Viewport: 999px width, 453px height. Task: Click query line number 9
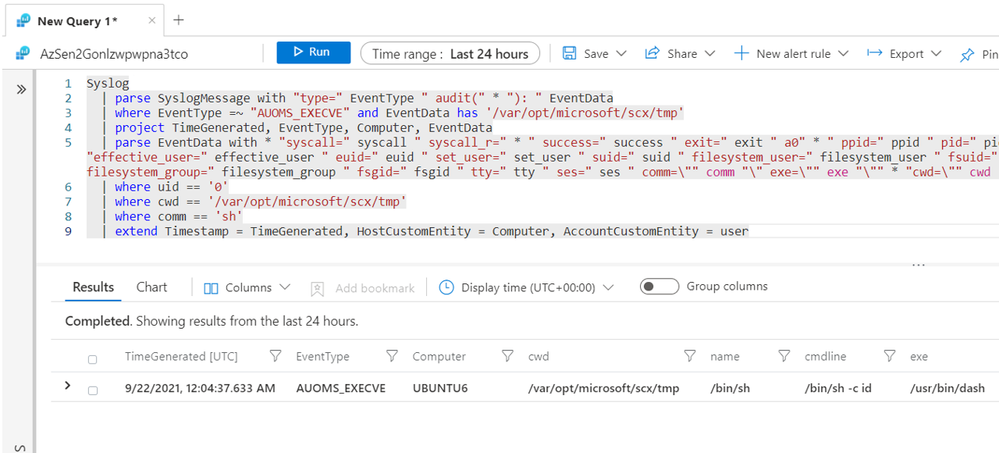pos(68,231)
